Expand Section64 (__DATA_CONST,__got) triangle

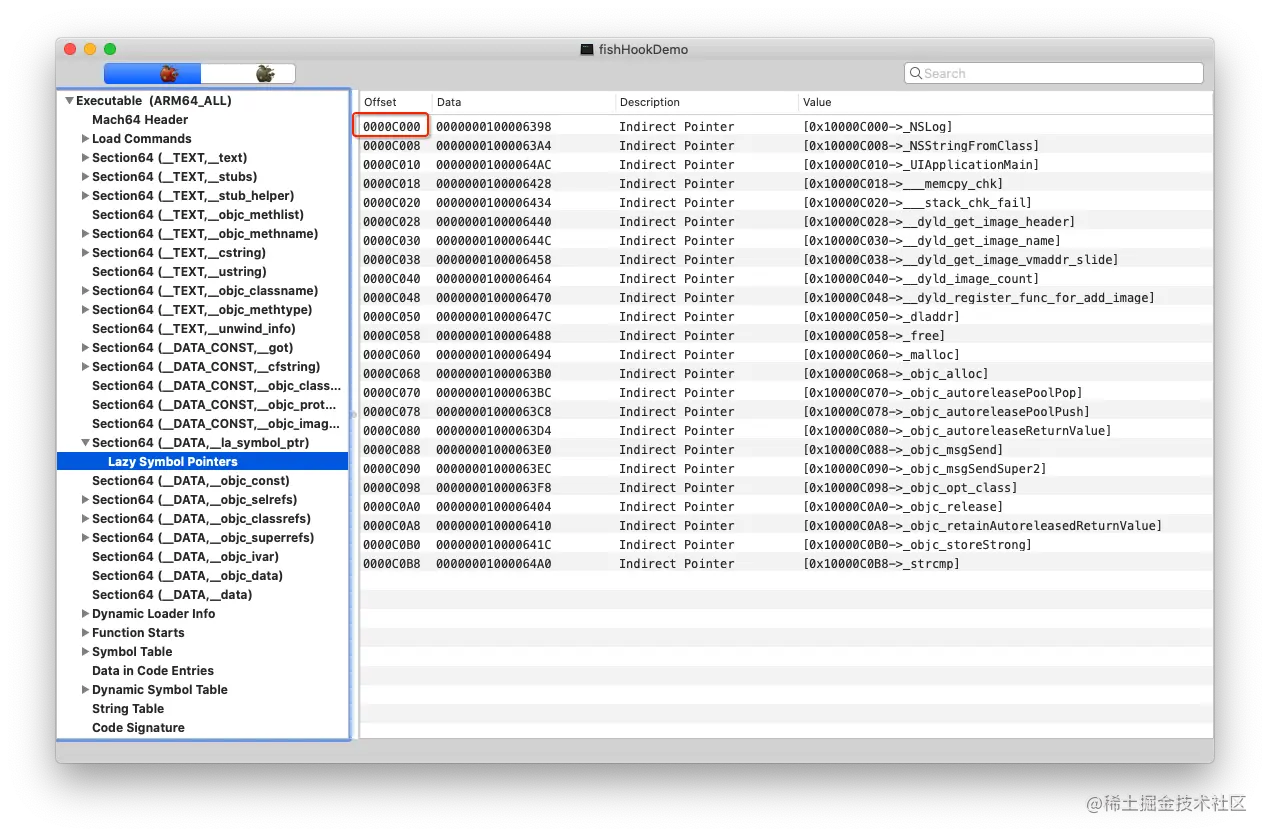tap(85, 348)
